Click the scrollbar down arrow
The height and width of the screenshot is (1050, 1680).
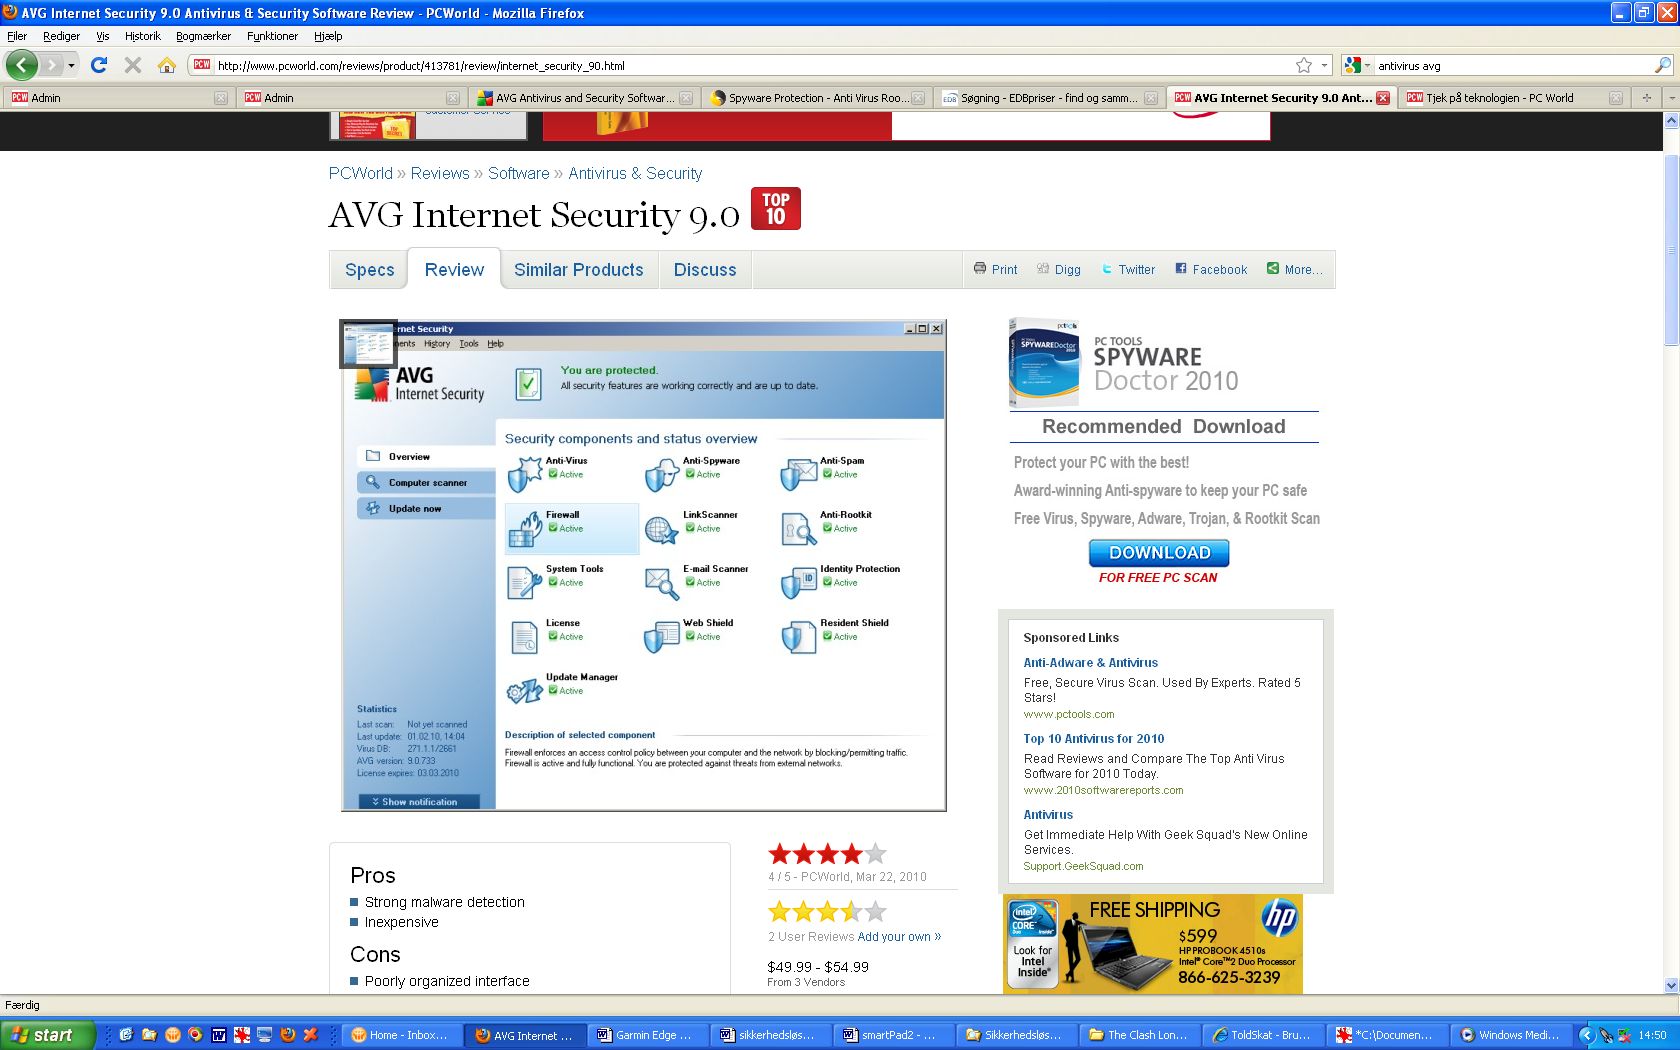pos(1671,985)
